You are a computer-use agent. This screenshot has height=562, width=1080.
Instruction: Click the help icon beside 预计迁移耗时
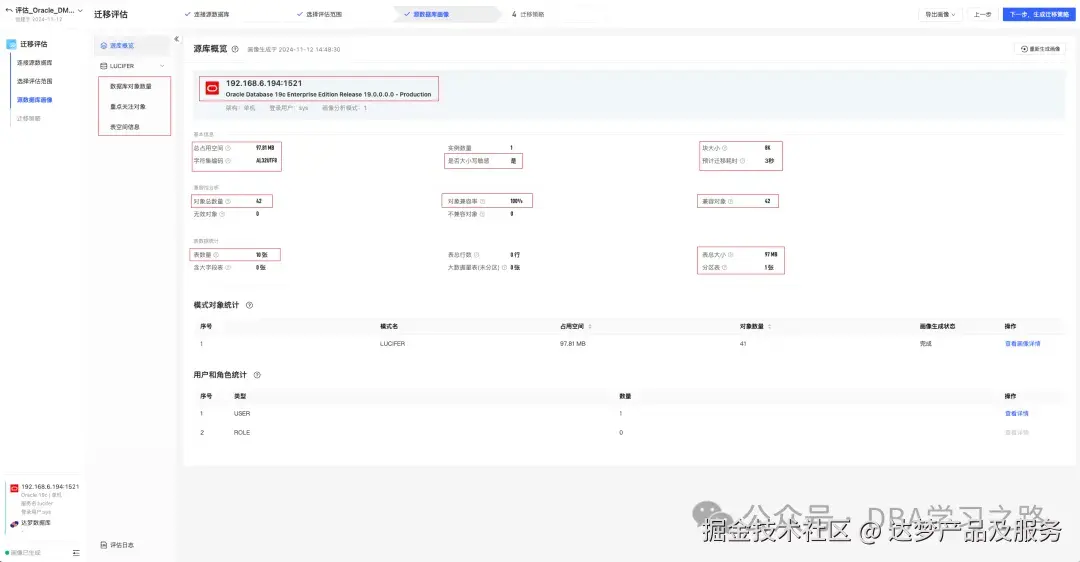pos(742,161)
